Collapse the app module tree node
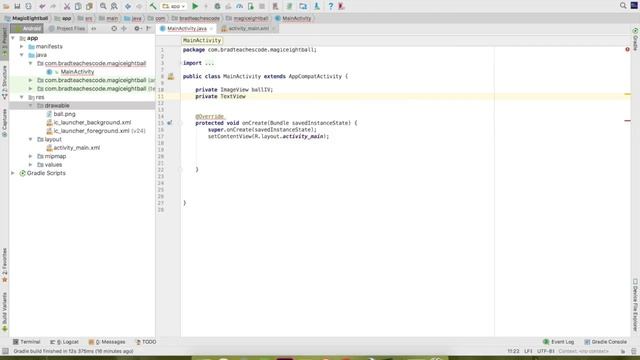This screenshot has height=360, width=640. [13, 38]
